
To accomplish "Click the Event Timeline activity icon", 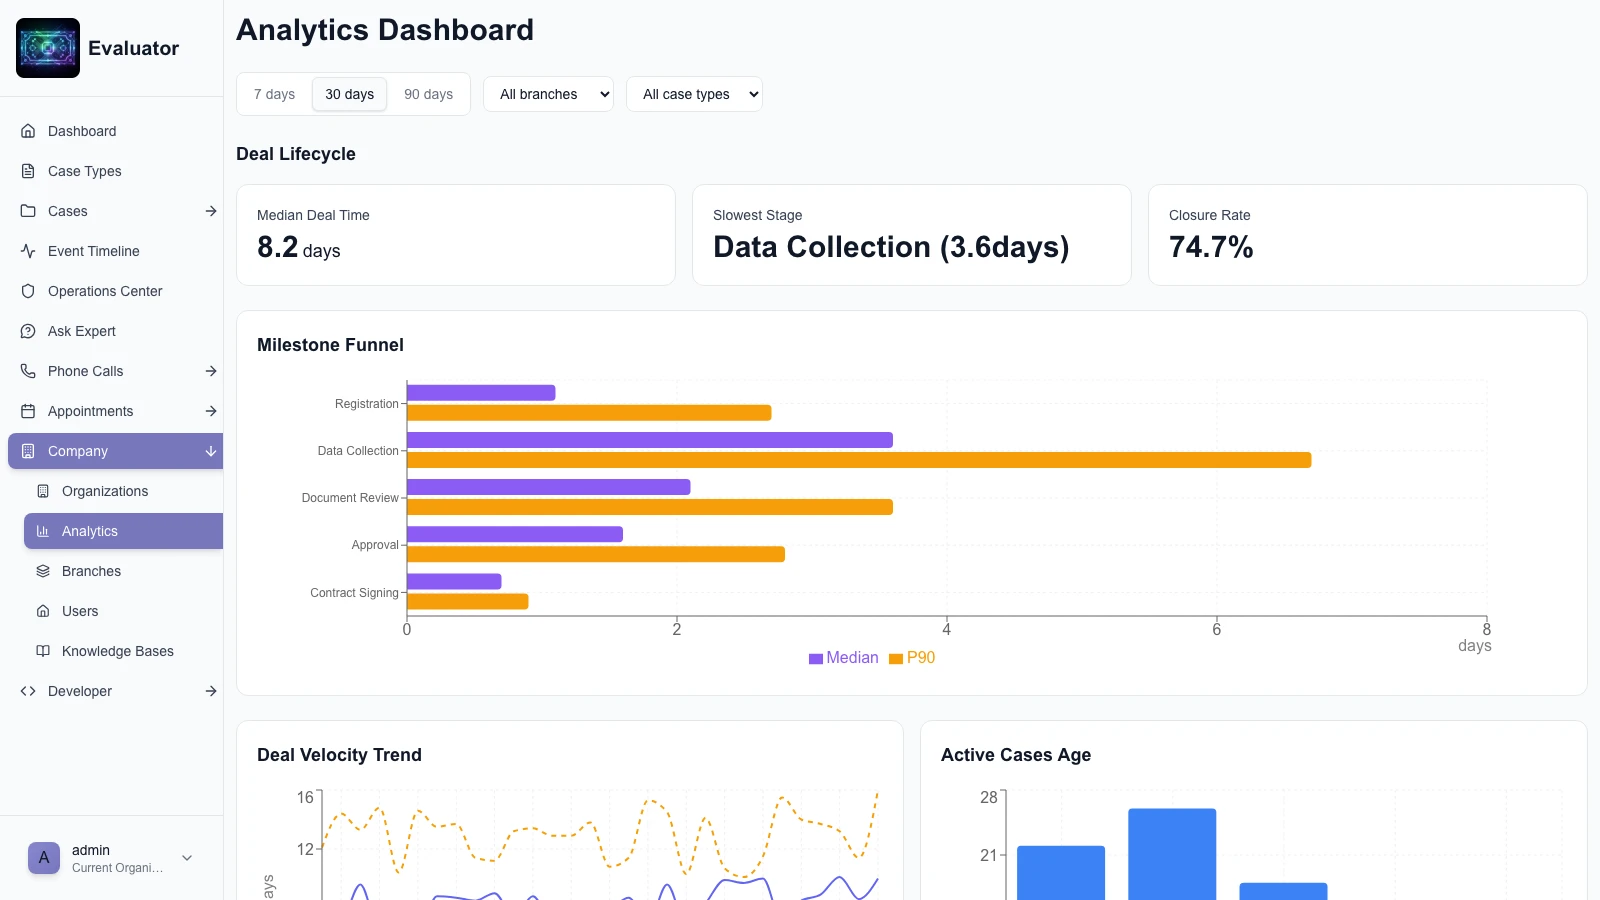I will point(28,251).
